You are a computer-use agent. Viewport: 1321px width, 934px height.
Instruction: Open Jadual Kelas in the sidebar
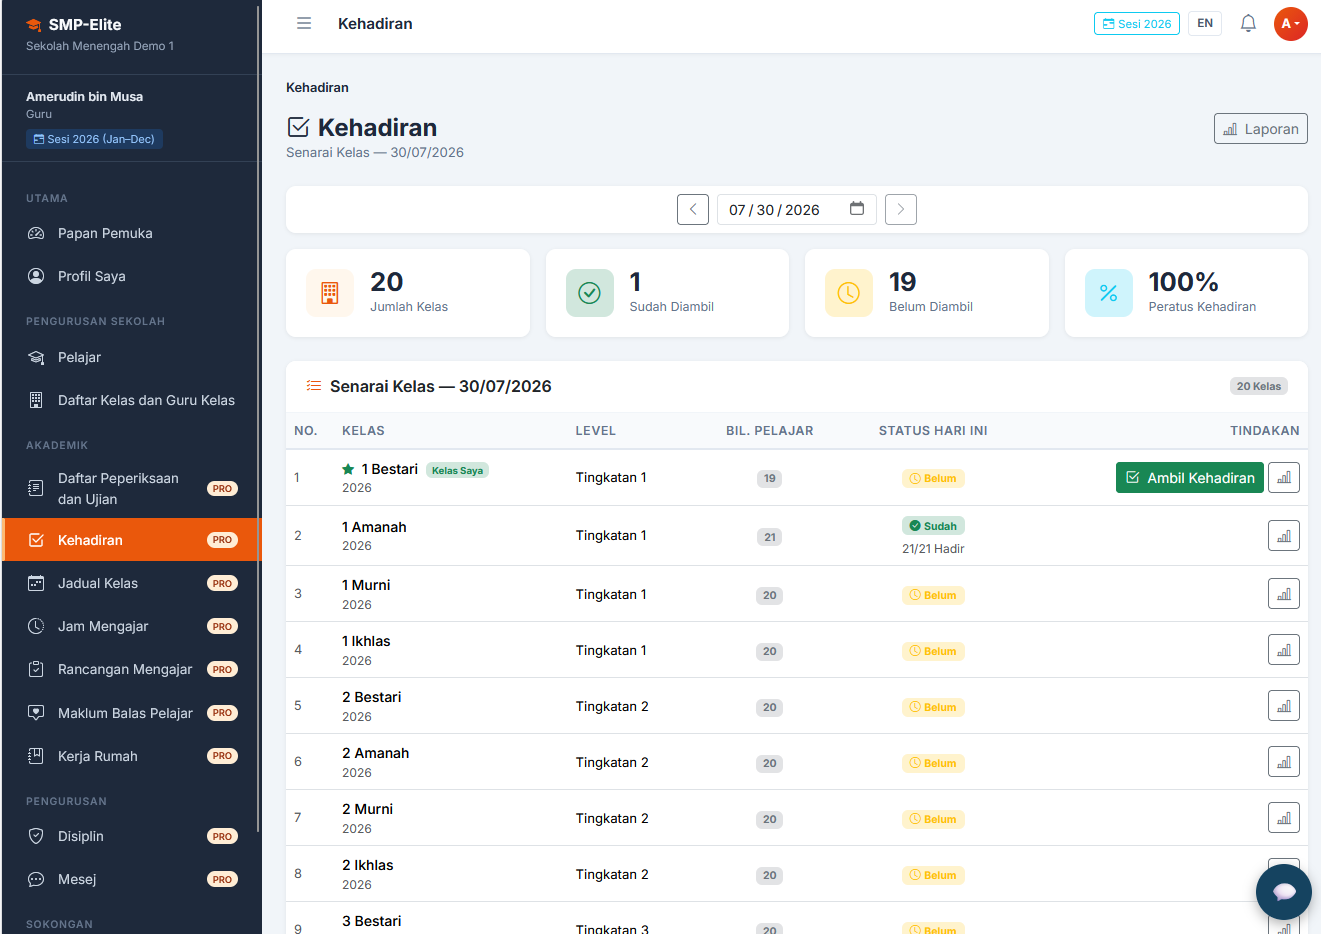[130, 583]
